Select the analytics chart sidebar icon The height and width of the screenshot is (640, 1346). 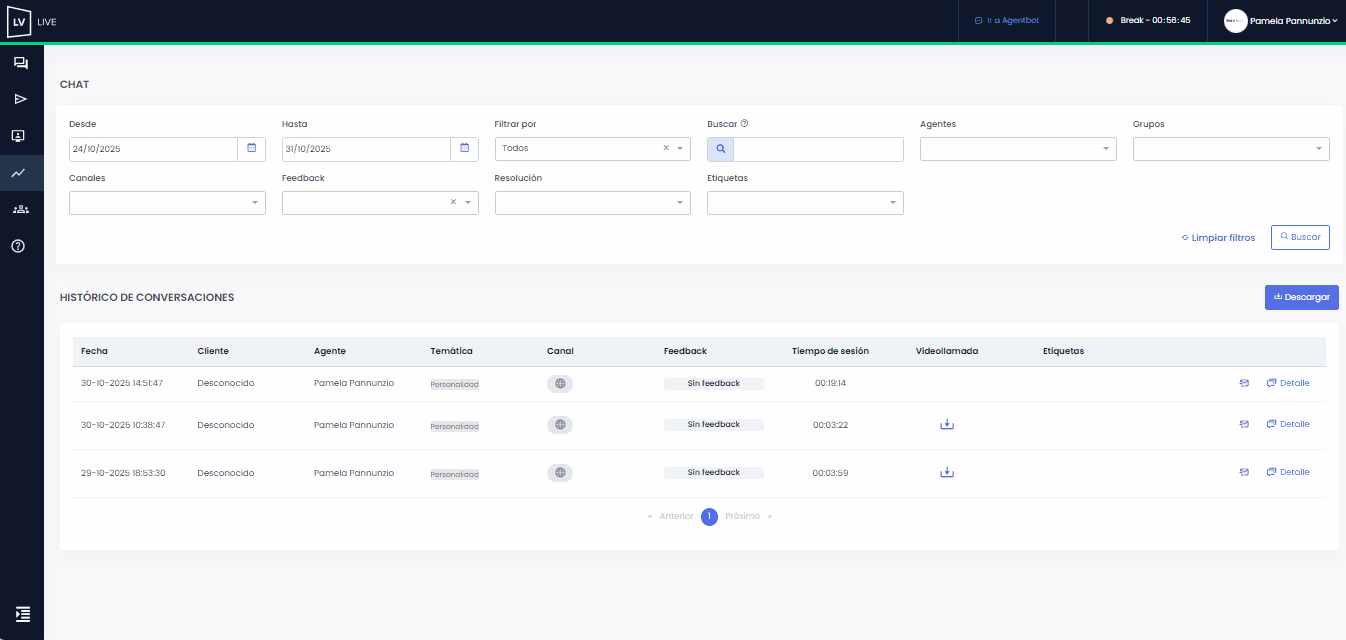(x=19, y=173)
